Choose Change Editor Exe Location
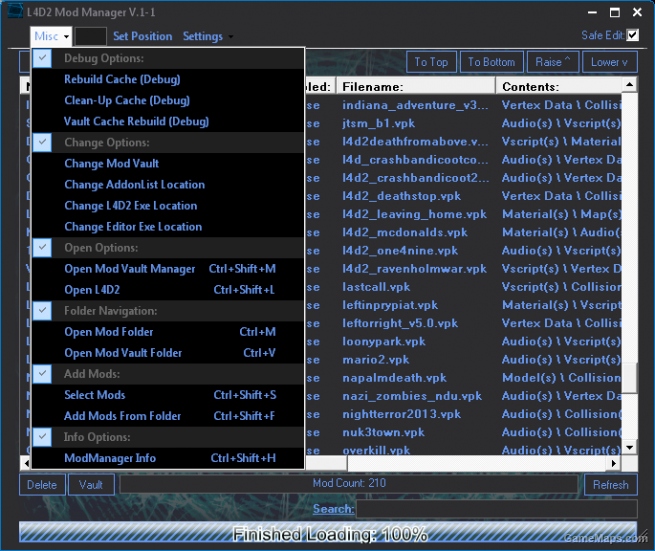The image size is (655, 551). pyautogui.click(x=168, y=226)
